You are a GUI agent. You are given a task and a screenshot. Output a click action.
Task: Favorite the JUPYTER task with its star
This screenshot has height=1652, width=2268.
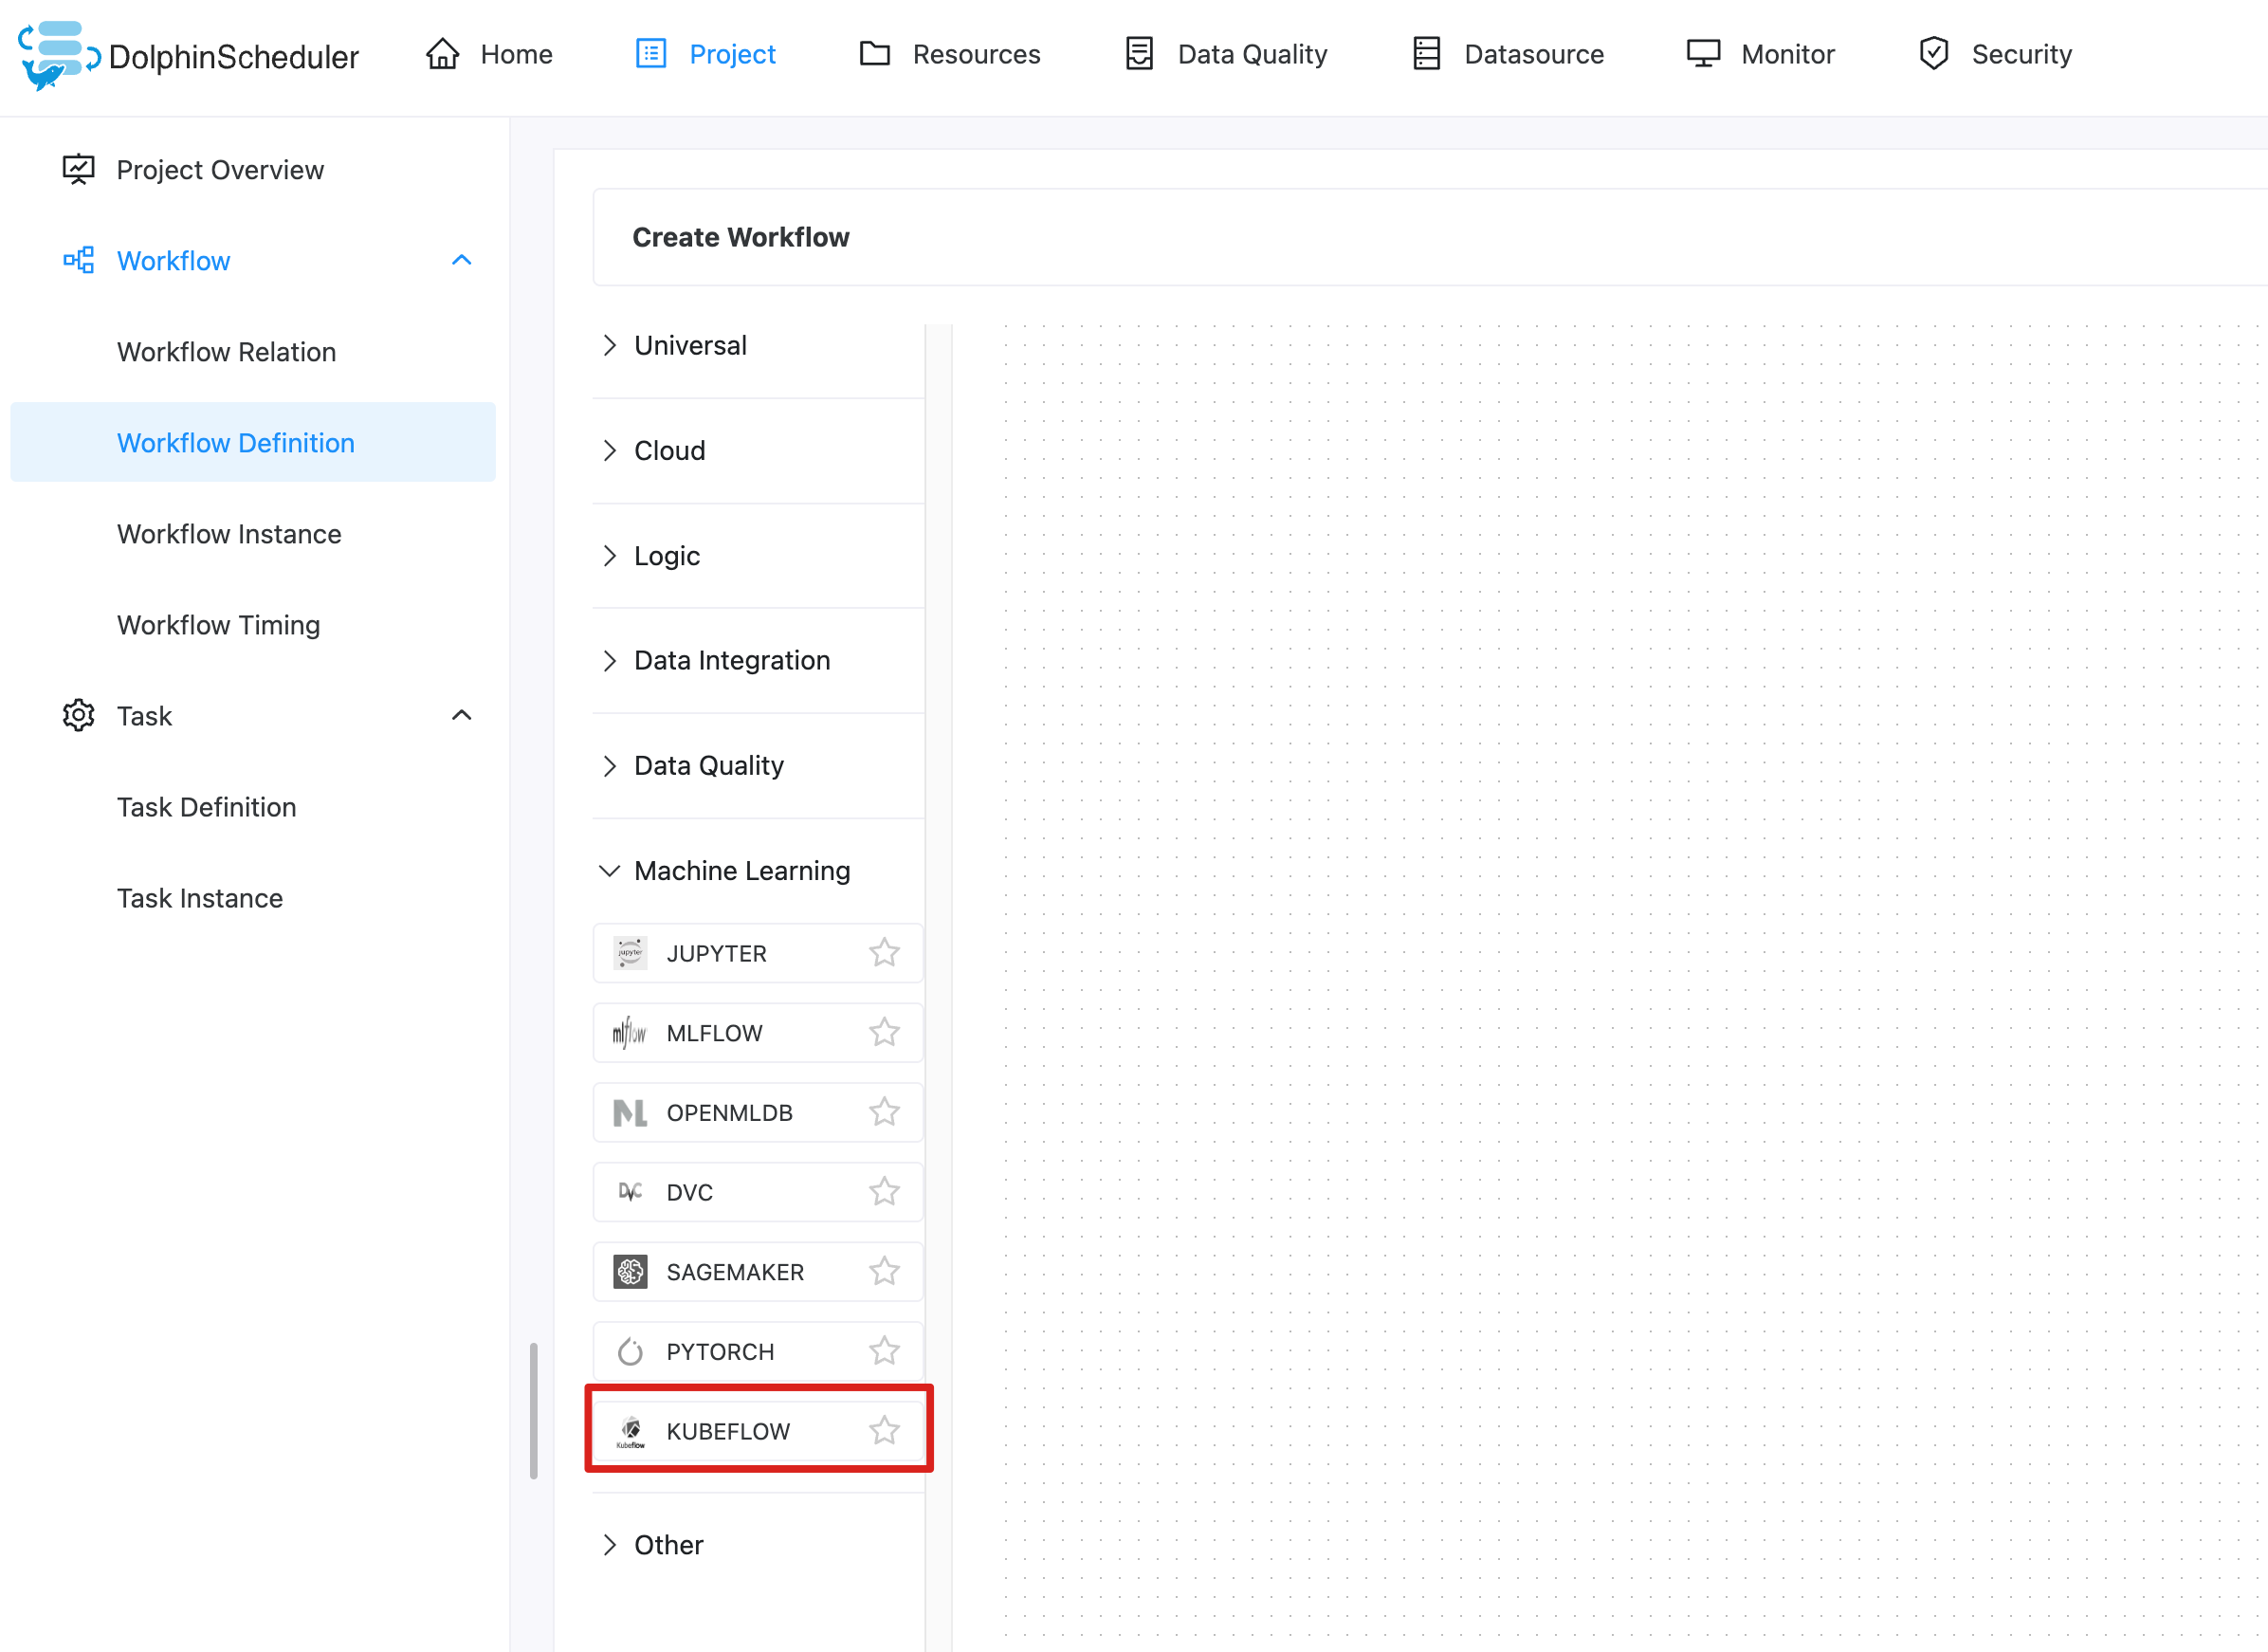884,953
